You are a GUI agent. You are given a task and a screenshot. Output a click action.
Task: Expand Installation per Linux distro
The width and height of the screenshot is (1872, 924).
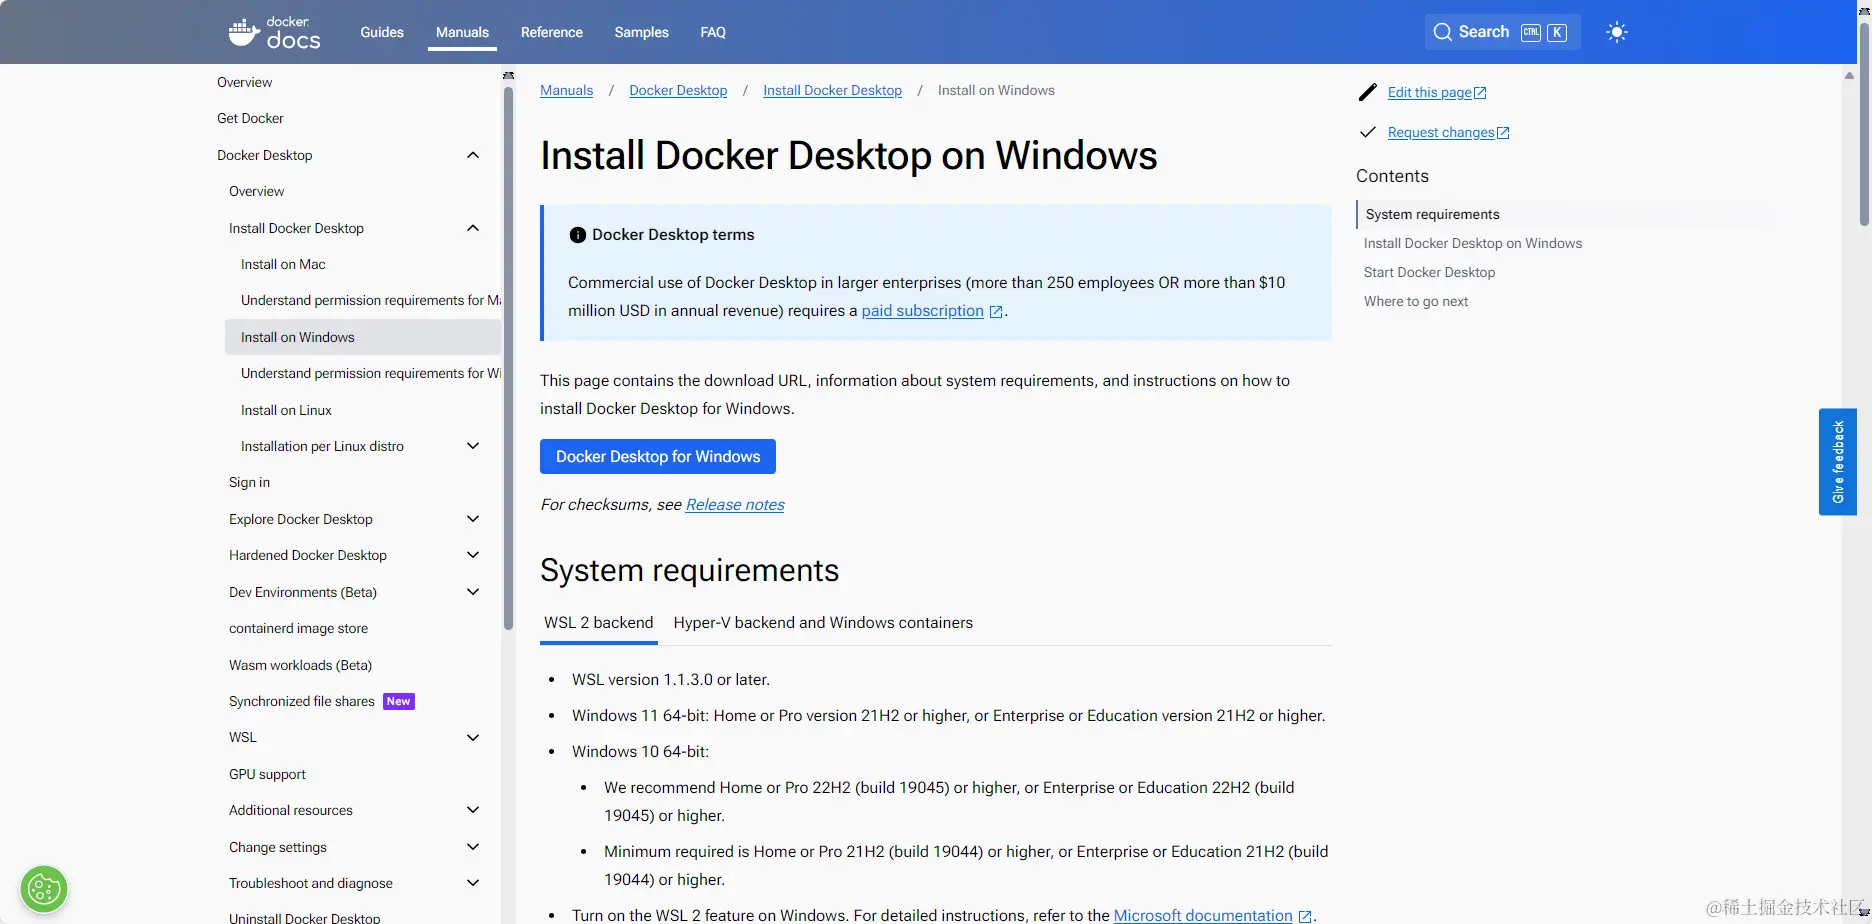click(473, 446)
